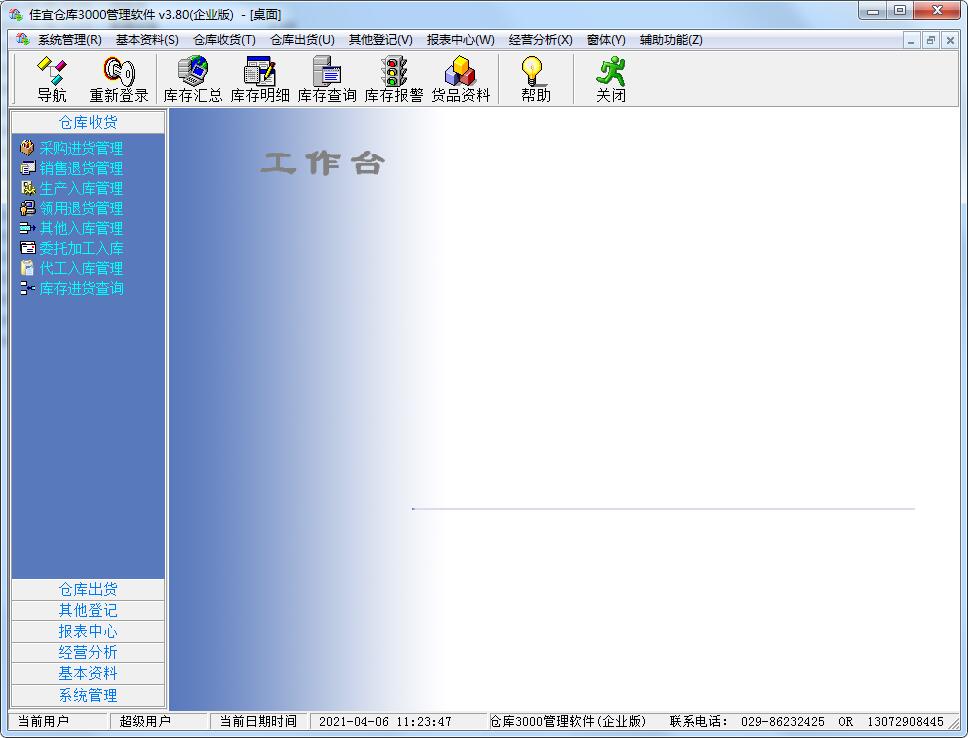Image resolution: width=968 pixels, height=738 pixels.
Task: Click the icon beside 其他入库管理
Action: pos(27,228)
